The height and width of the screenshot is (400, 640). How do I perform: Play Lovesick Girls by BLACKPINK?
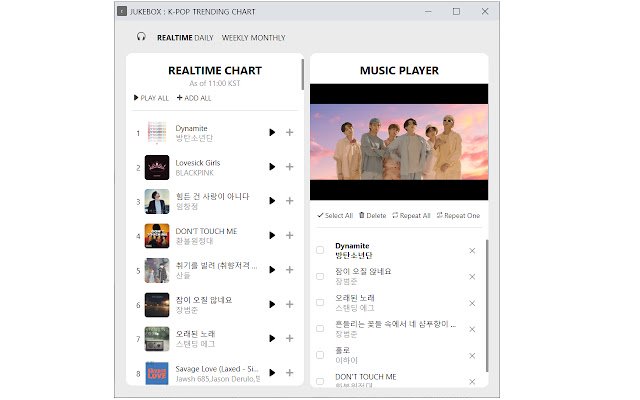272,167
